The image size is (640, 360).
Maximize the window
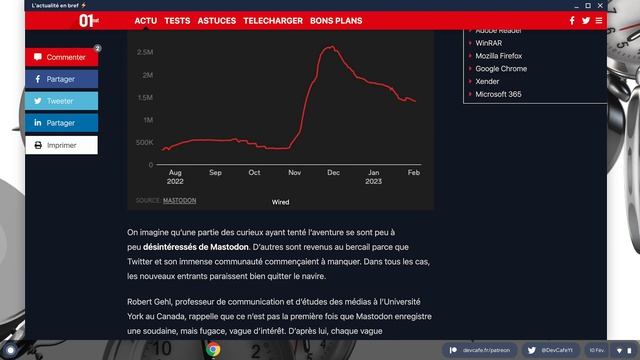coord(588,6)
